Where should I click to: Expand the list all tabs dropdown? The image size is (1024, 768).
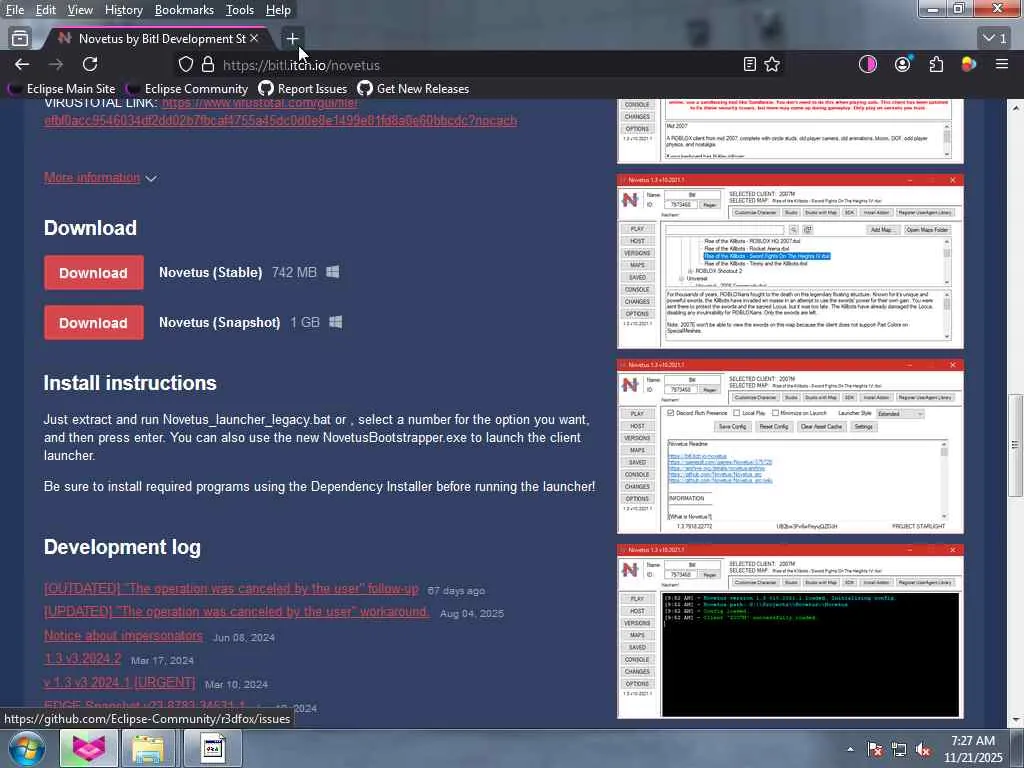[x=995, y=39]
